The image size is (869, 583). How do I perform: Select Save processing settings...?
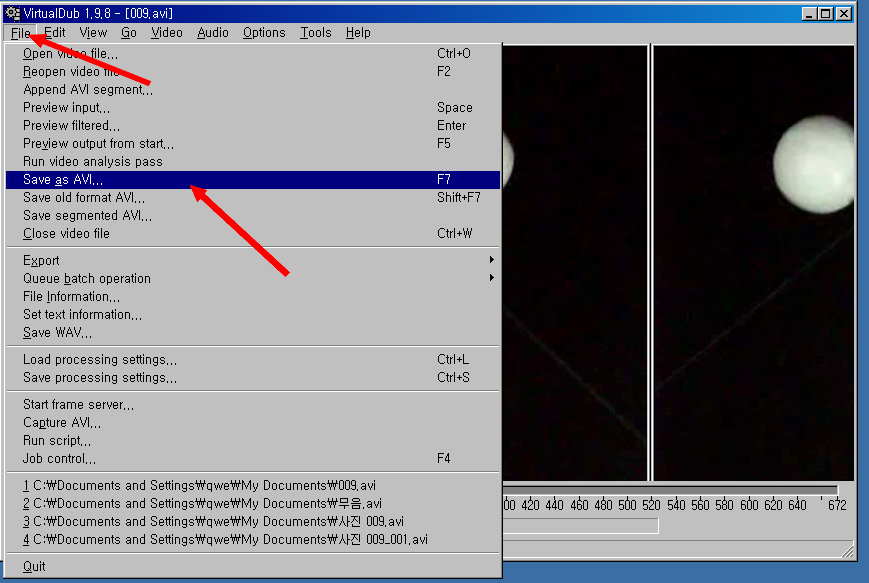(x=253, y=377)
